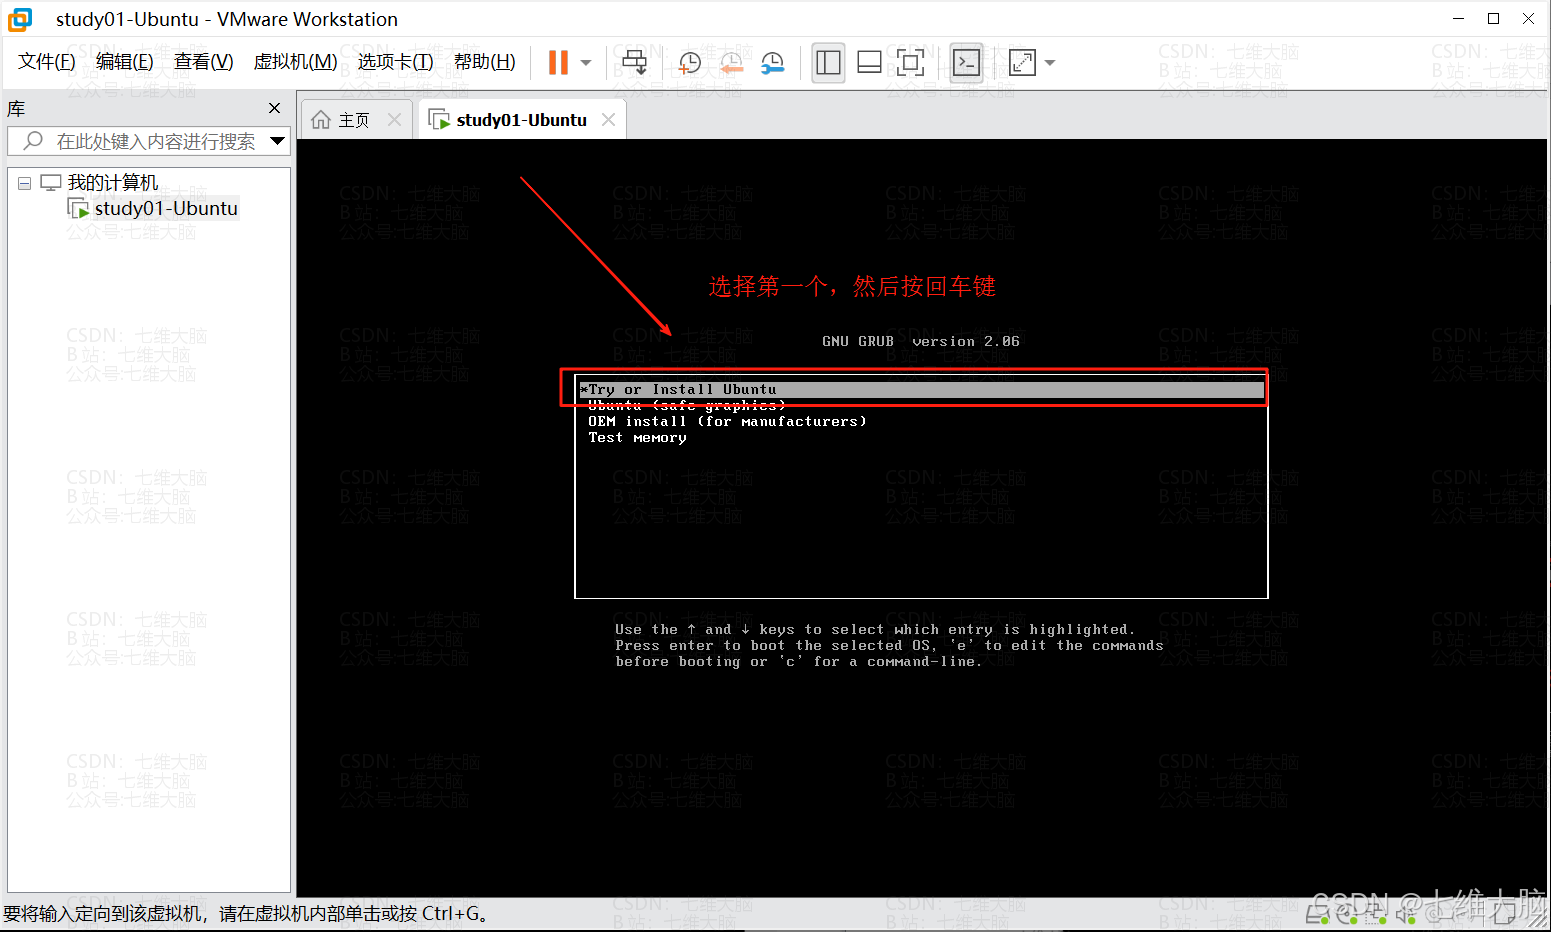Viewport: 1551px width, 932px height.
Task: Collapse the 我的计算机 tree node
Action: coord(24,183)
